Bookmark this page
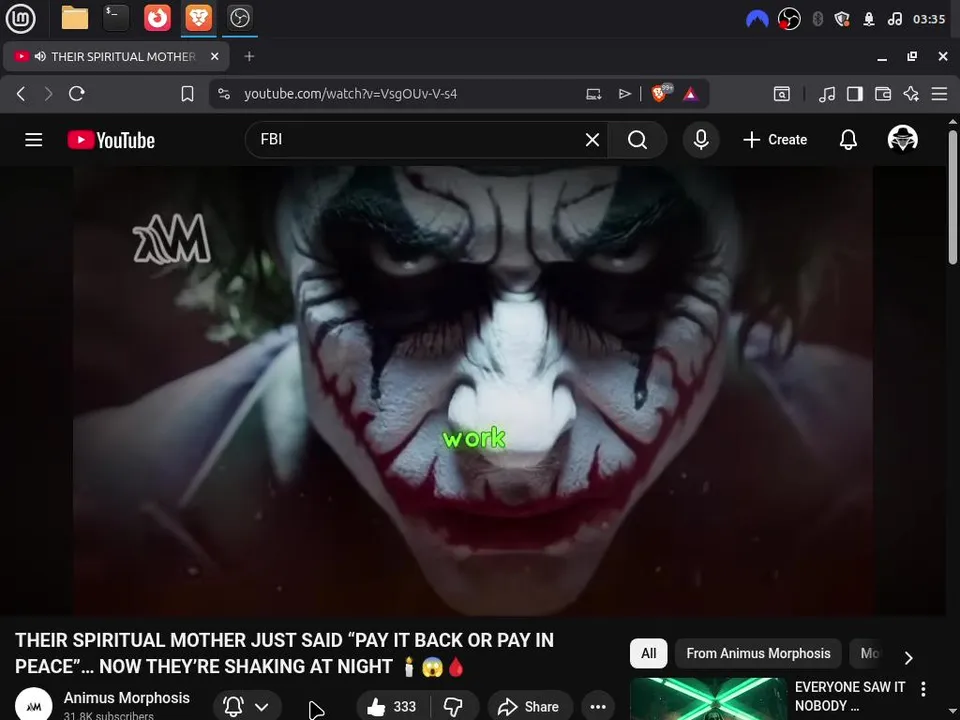Viewport: 960px width, 720px height. pos(187,94)
